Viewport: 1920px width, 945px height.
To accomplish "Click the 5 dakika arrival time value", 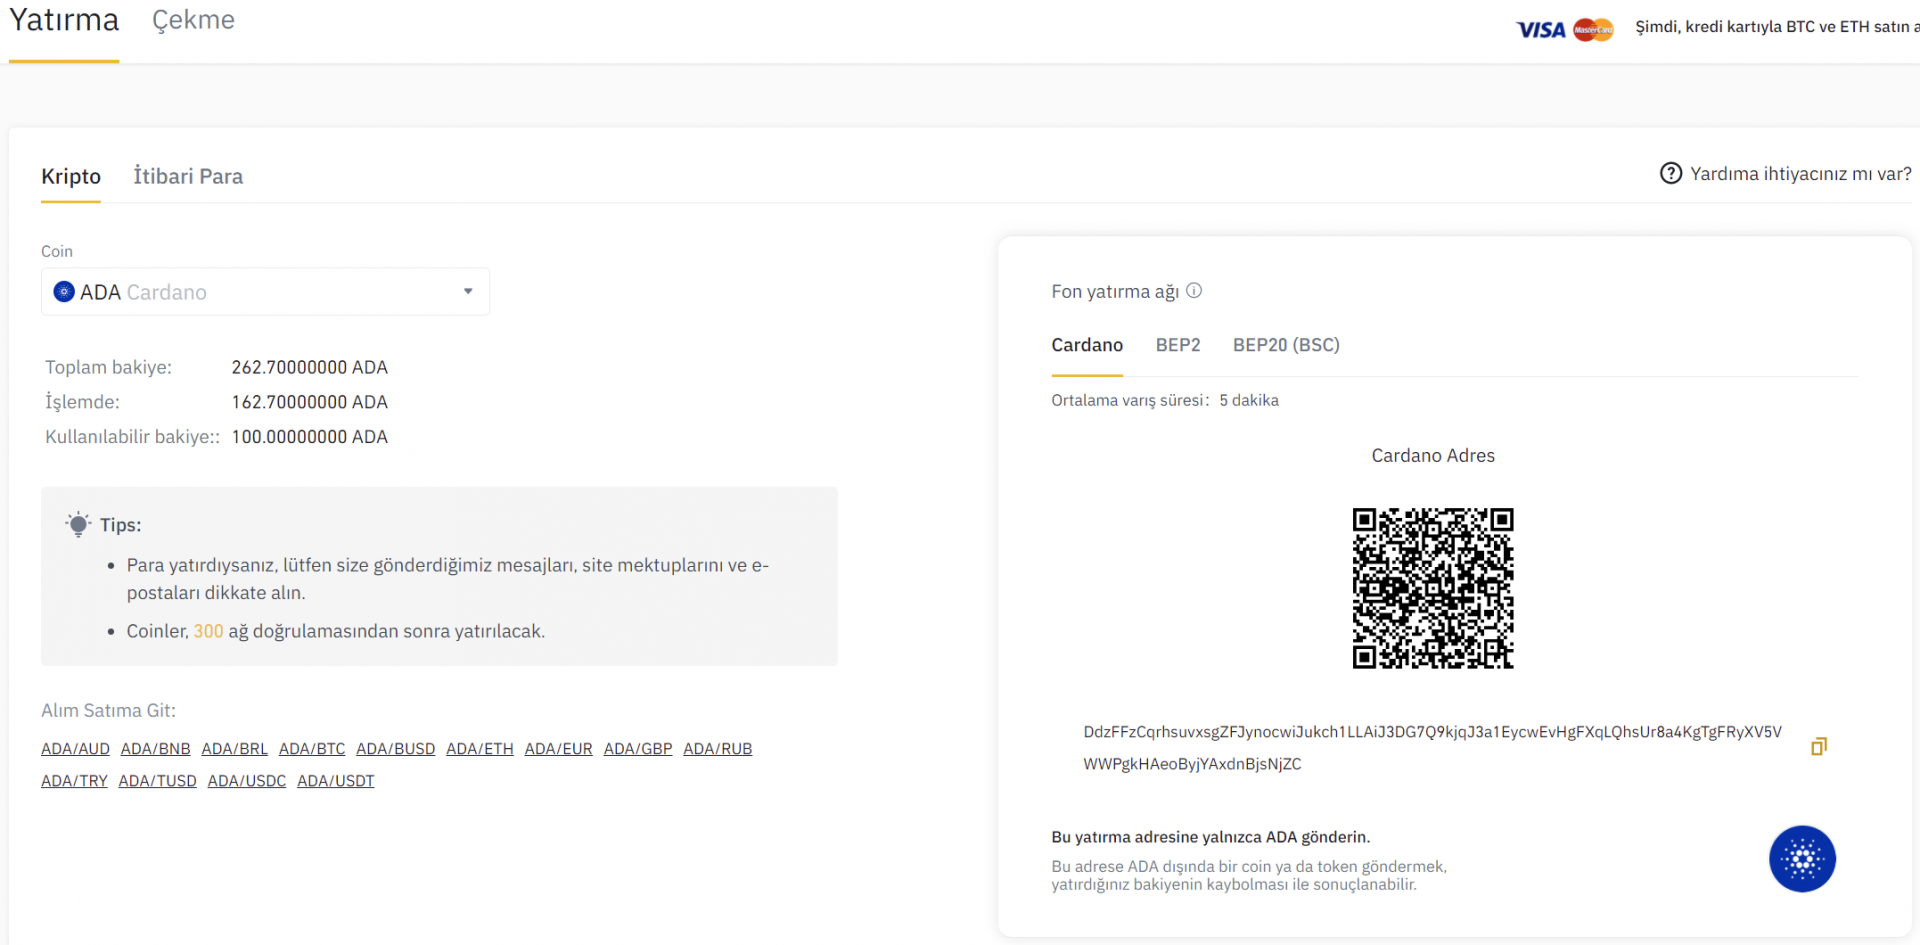I will coord(1249,400).
